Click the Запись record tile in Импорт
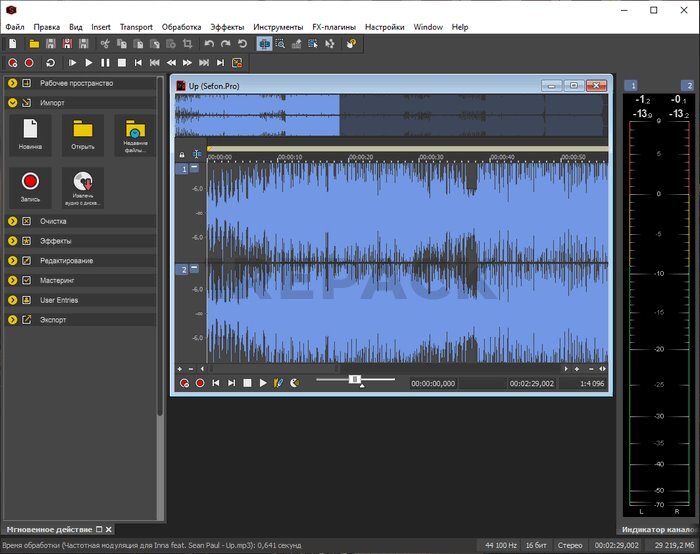 [x=30, y=185]
